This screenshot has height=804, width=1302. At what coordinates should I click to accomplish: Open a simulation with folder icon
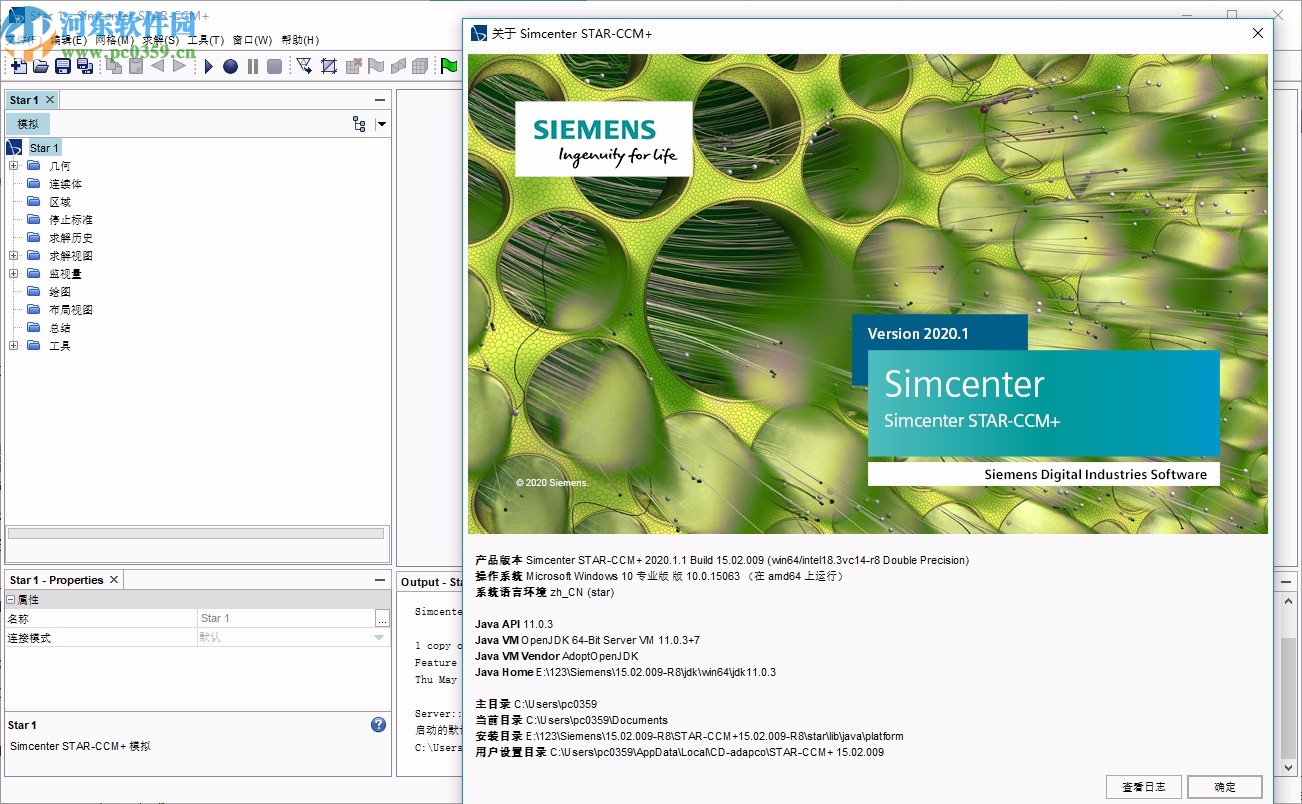click(x=41, y=66)
